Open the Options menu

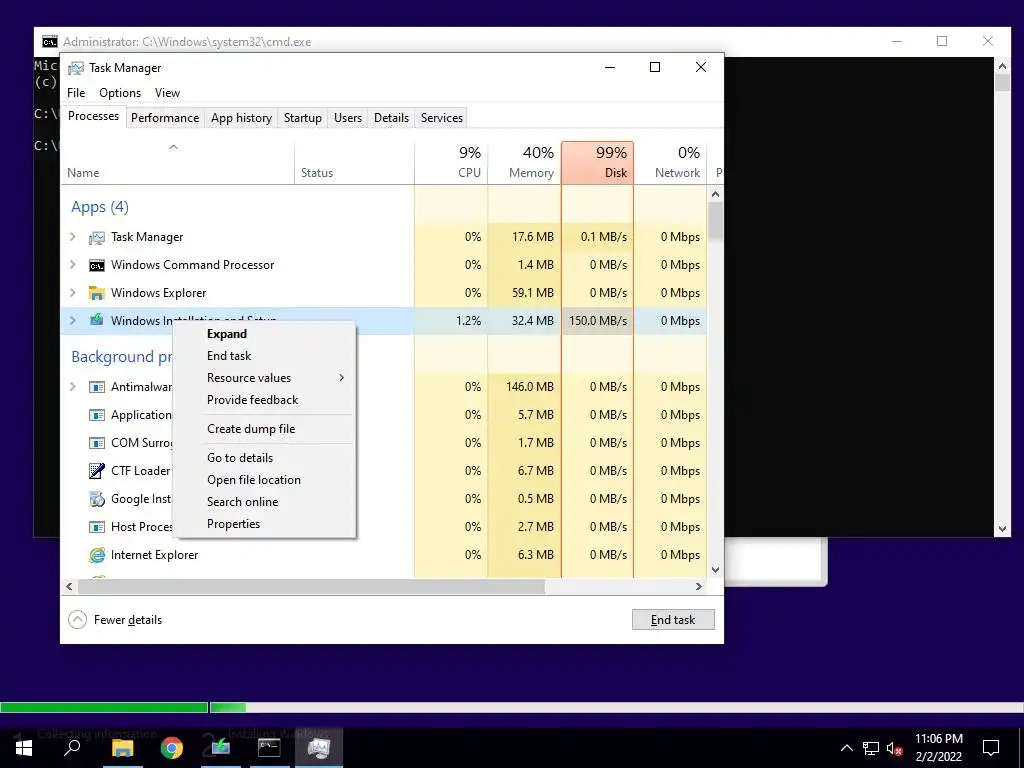pos(120,93)
